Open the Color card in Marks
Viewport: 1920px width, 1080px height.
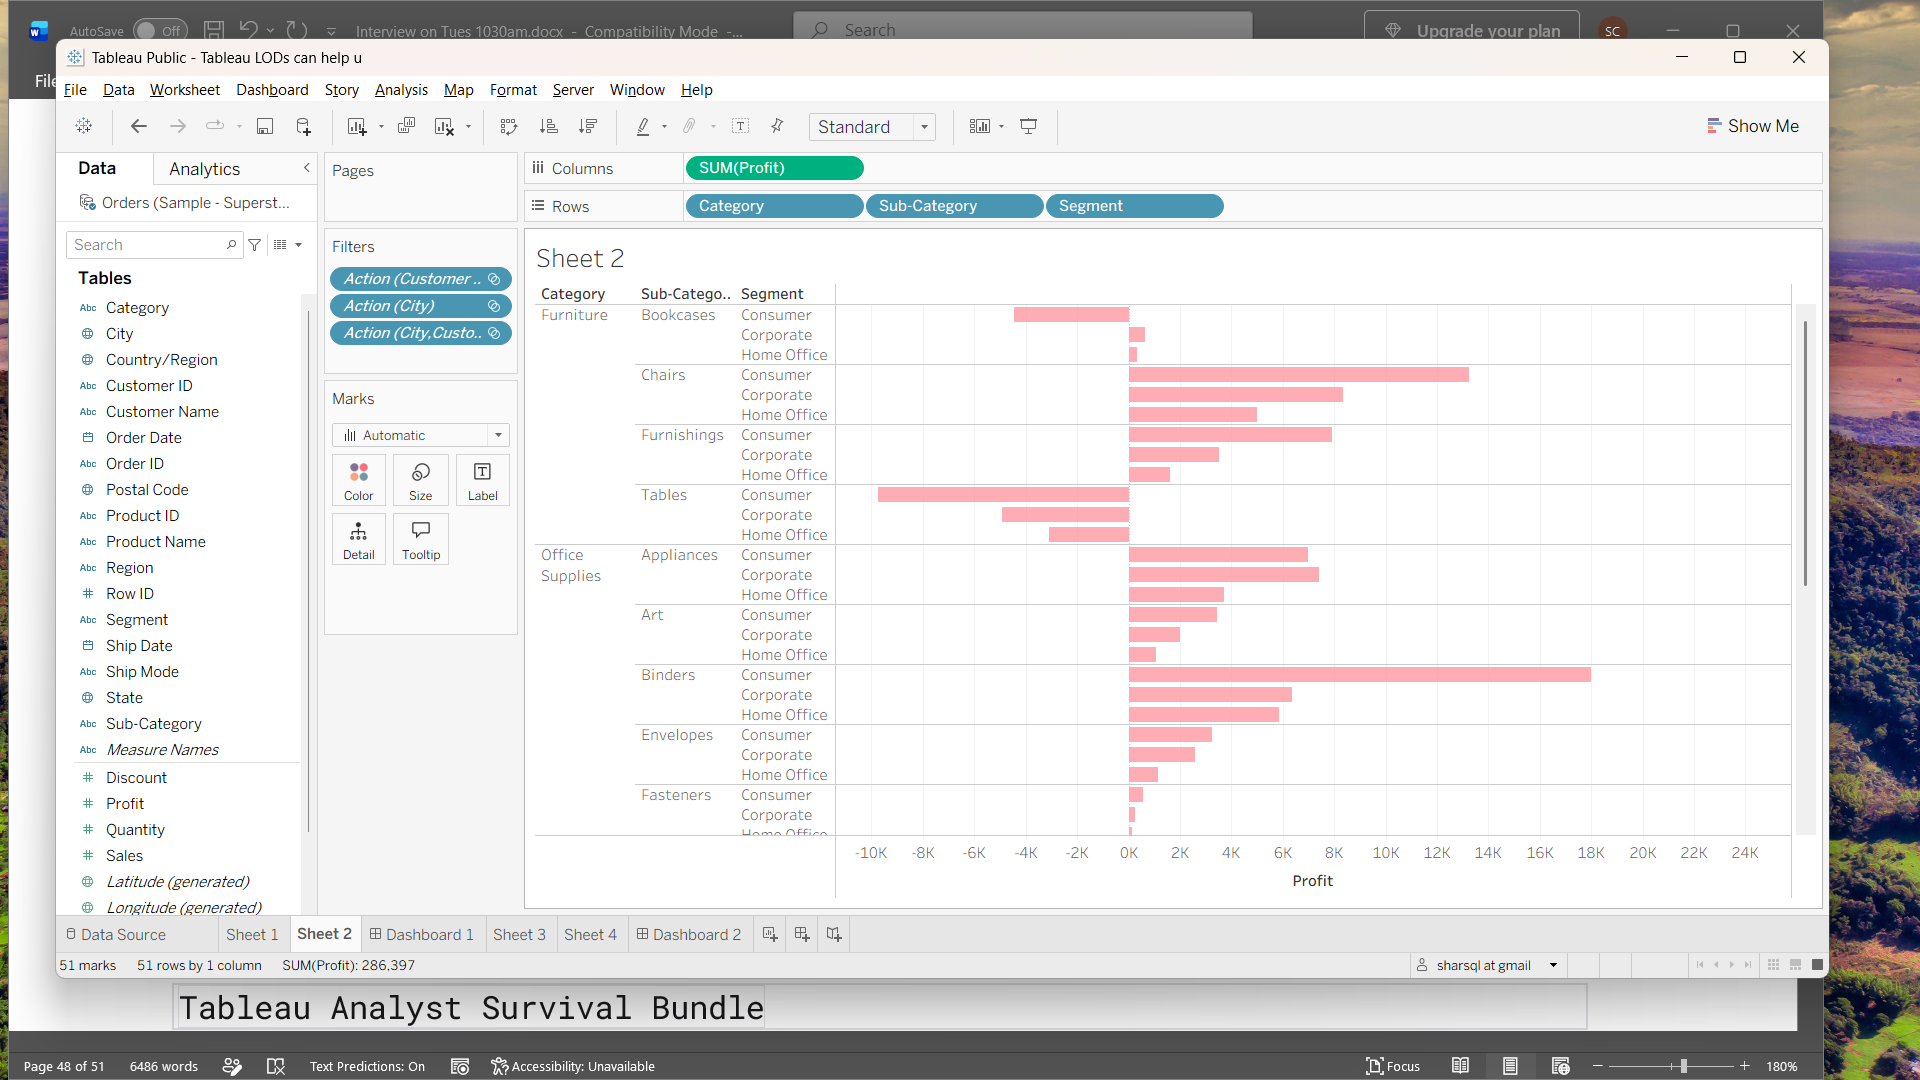click(359, 481)
